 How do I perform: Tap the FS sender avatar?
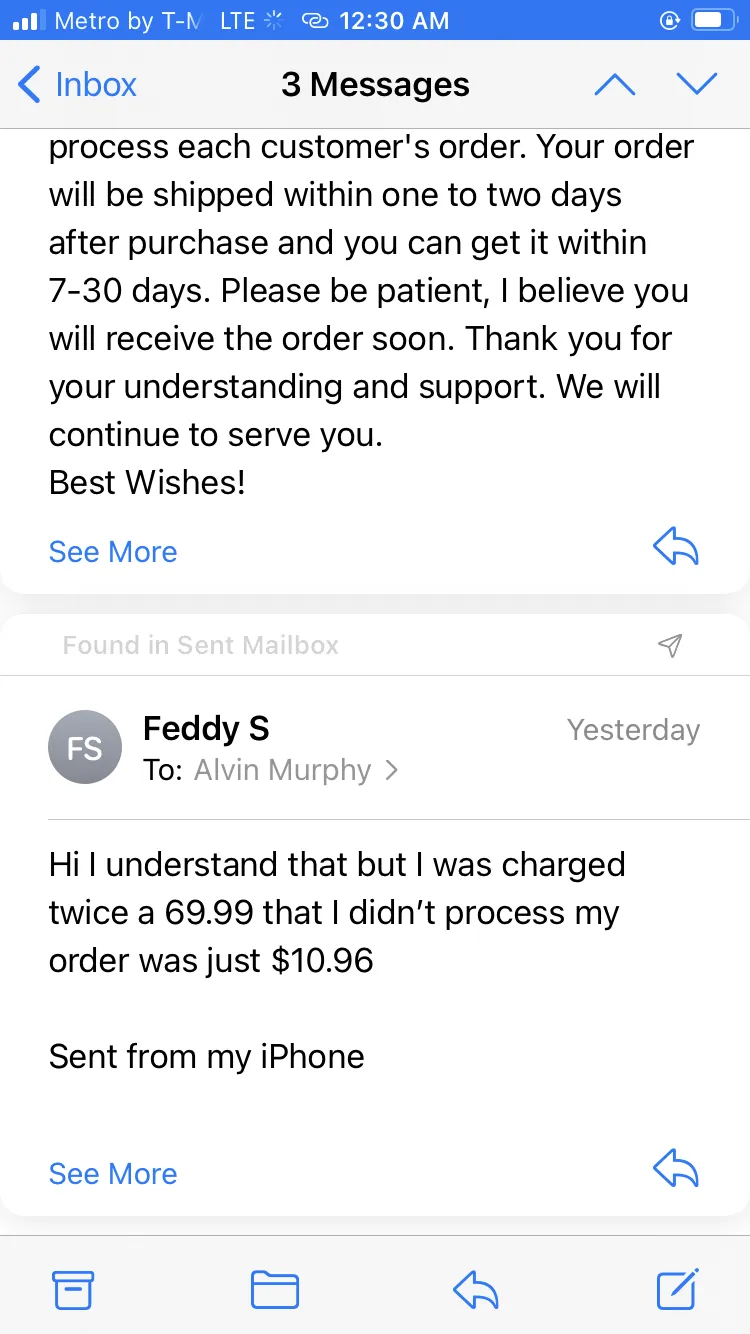click(85, 747)
